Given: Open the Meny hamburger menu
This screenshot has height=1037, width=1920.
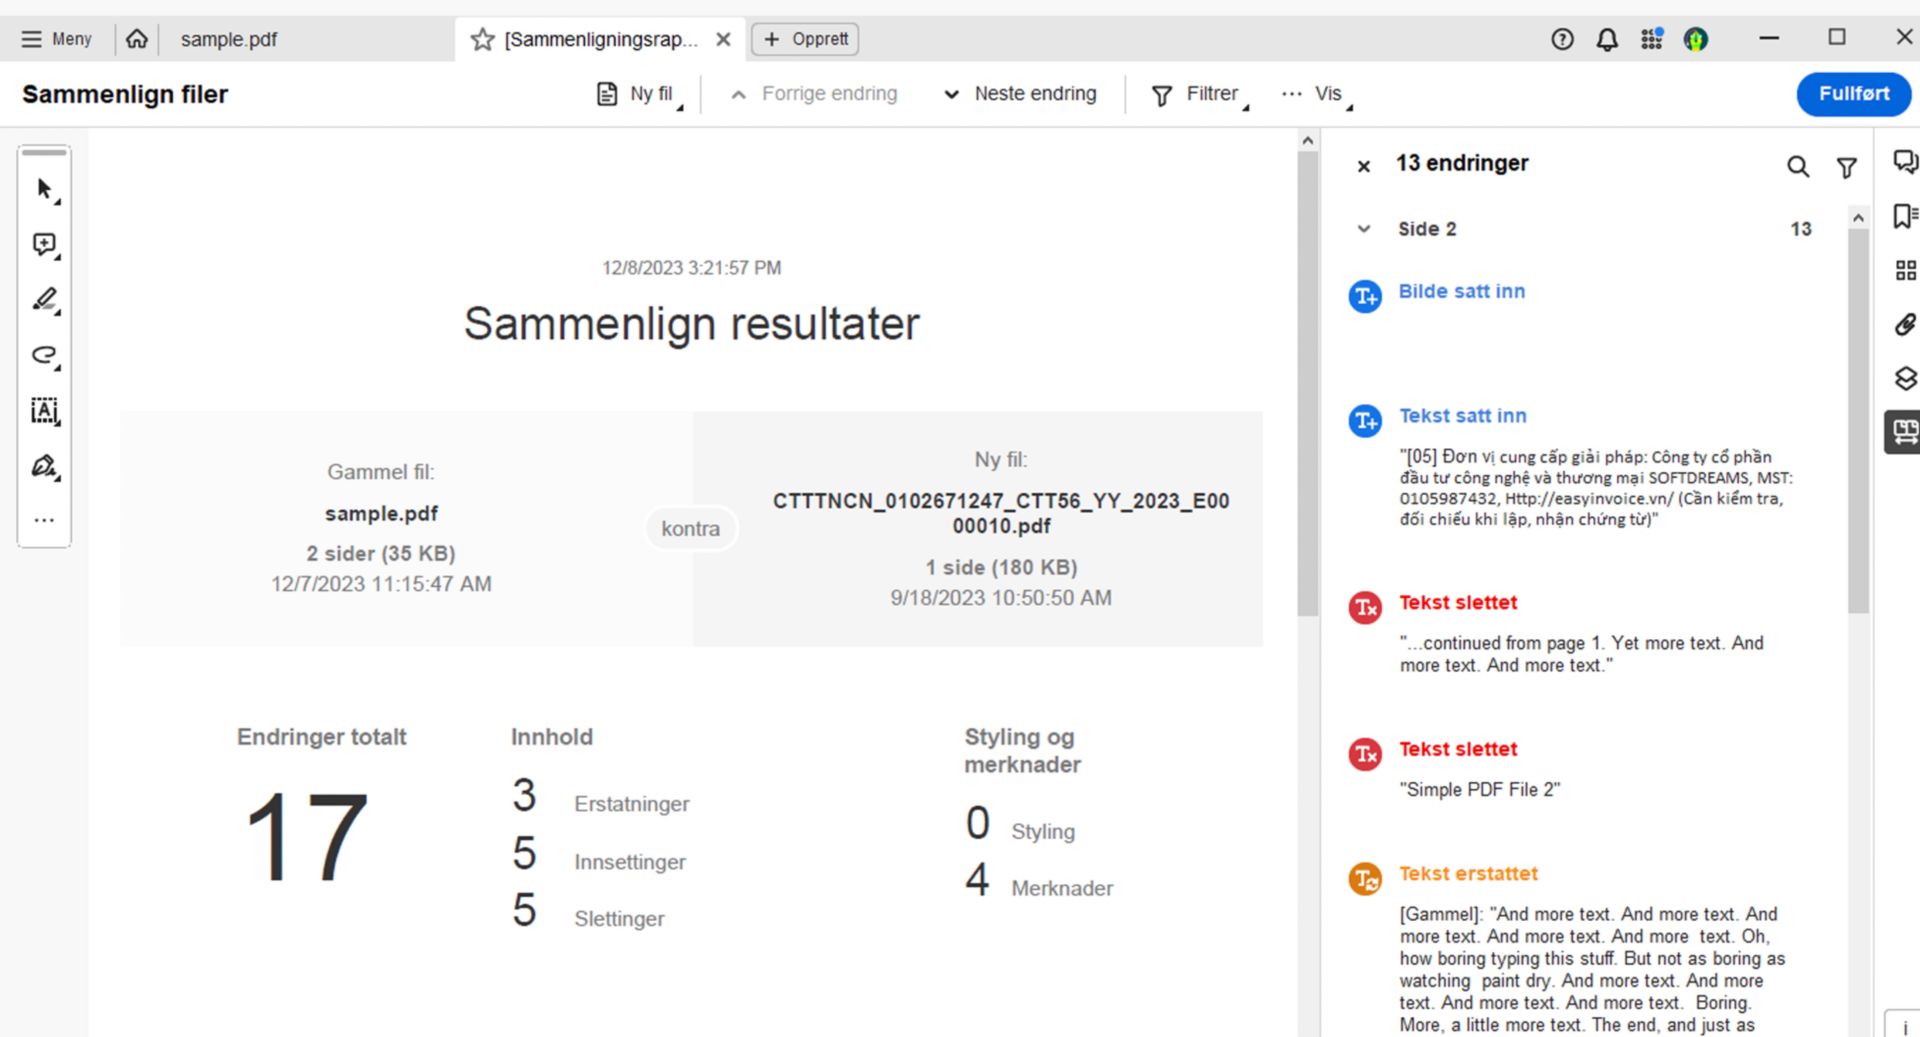Looking at the screenshot, I should coord(57,39).
